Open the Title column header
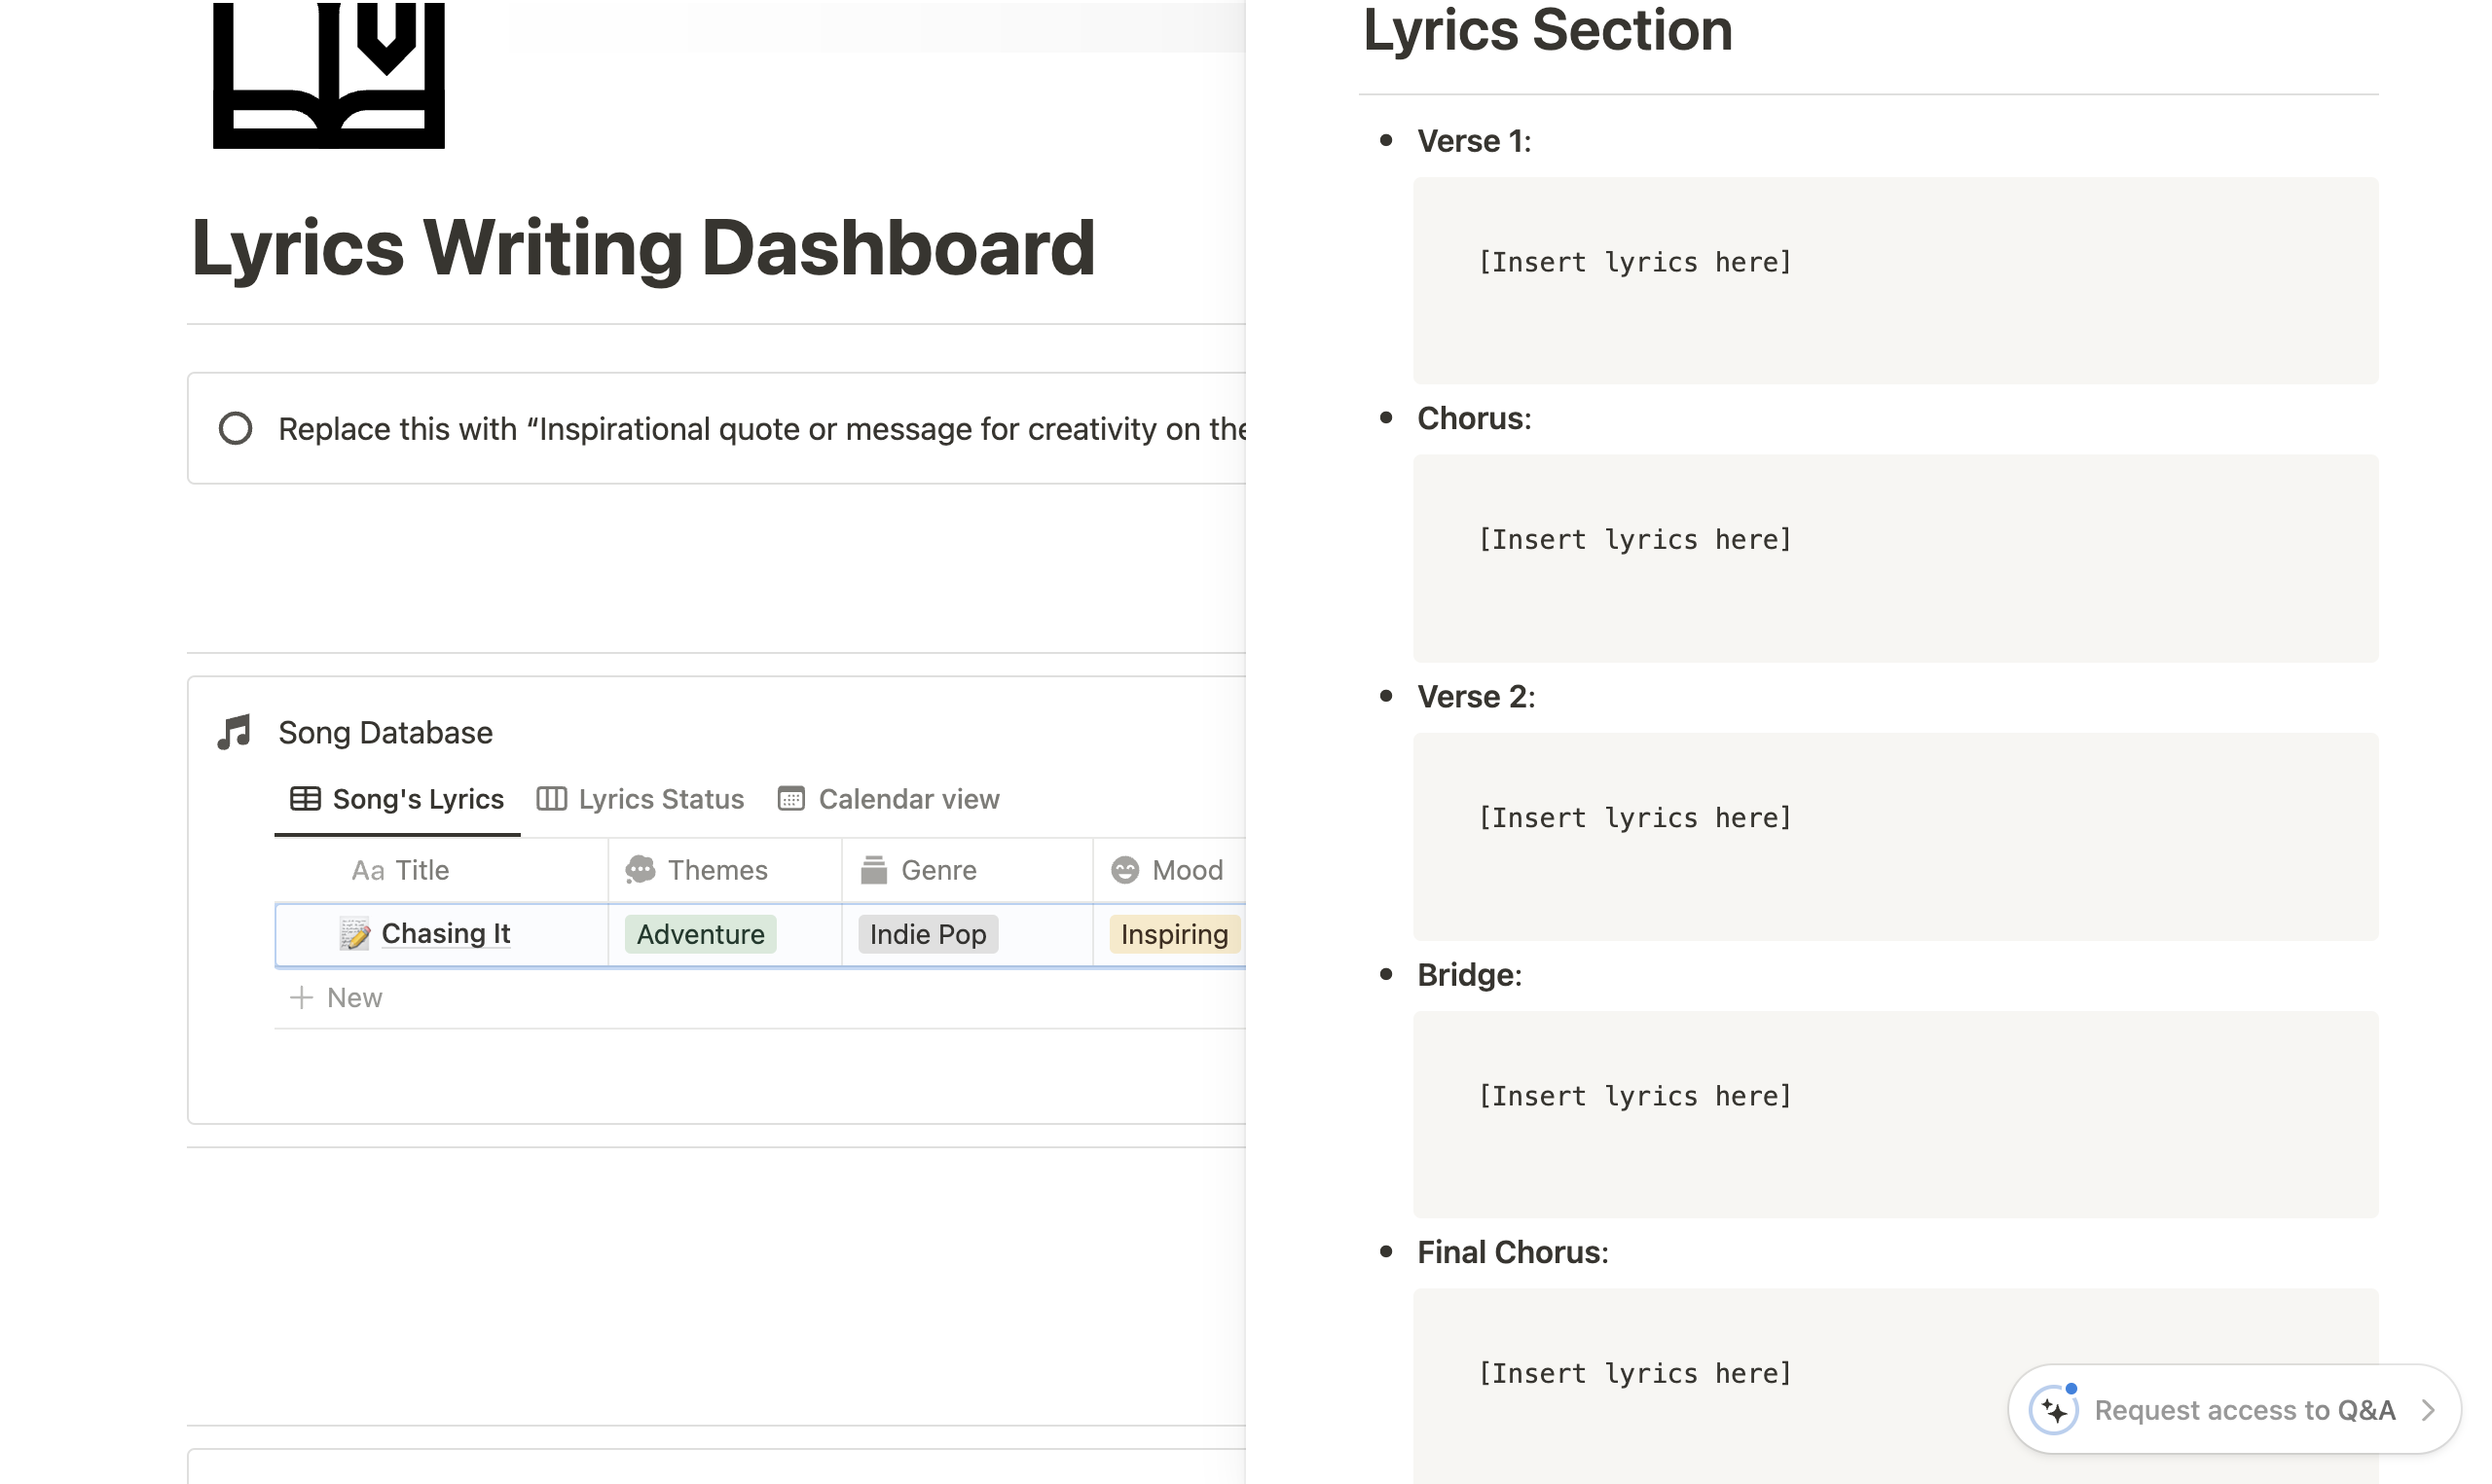The image size is (2492, 1484). [441, 871]
